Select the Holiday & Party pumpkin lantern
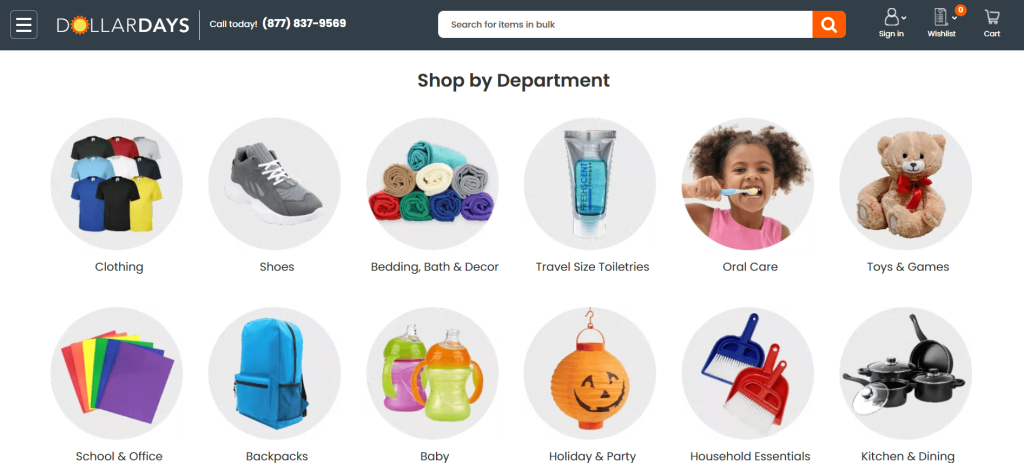Screen dimensions: 1024x463 pyautogui.click(x=590, y=374)
